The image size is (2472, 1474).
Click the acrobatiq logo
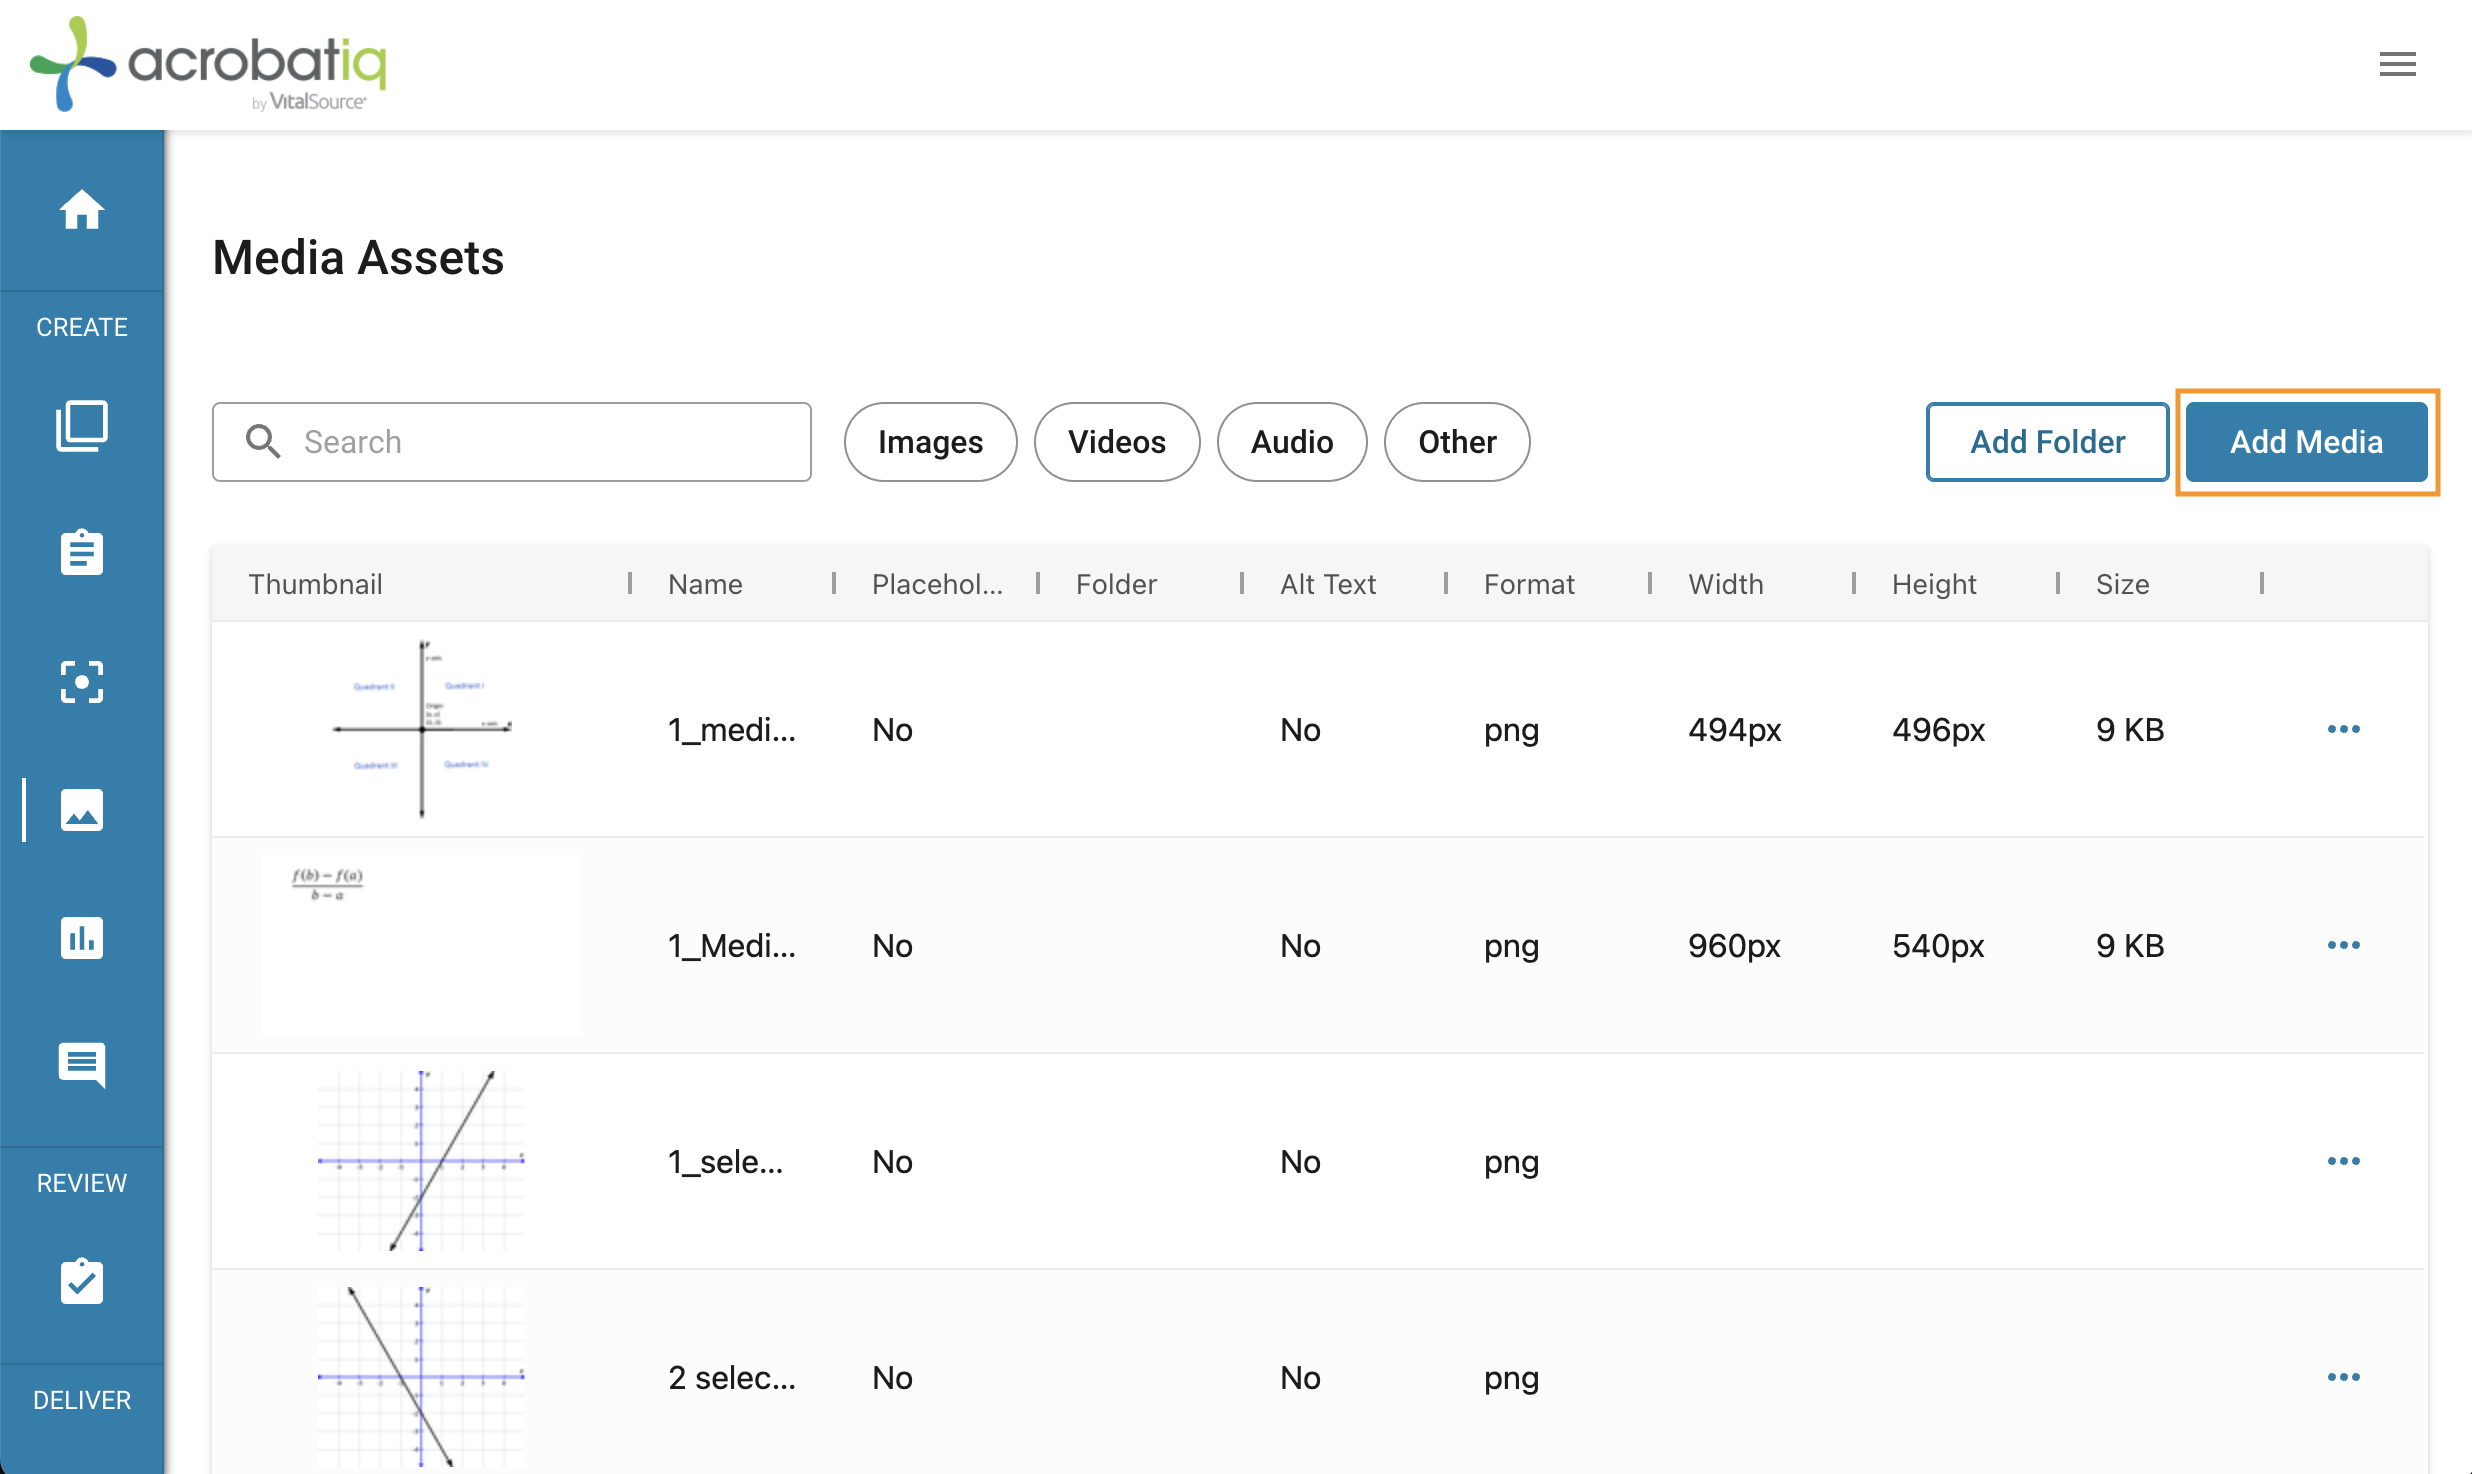tap(208, 64)
